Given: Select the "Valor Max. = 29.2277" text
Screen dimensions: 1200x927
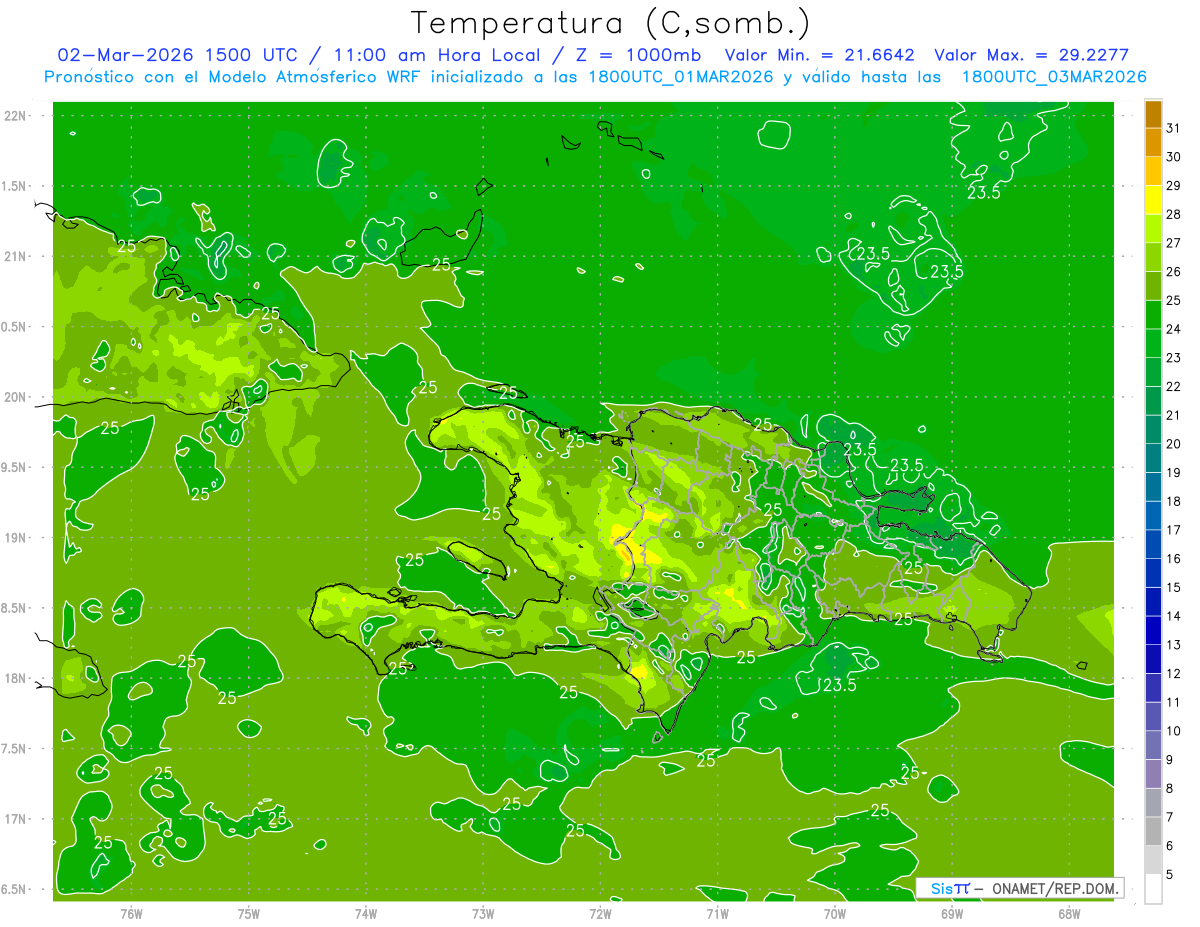Looking at the screenshot, I should point(1031,55).
